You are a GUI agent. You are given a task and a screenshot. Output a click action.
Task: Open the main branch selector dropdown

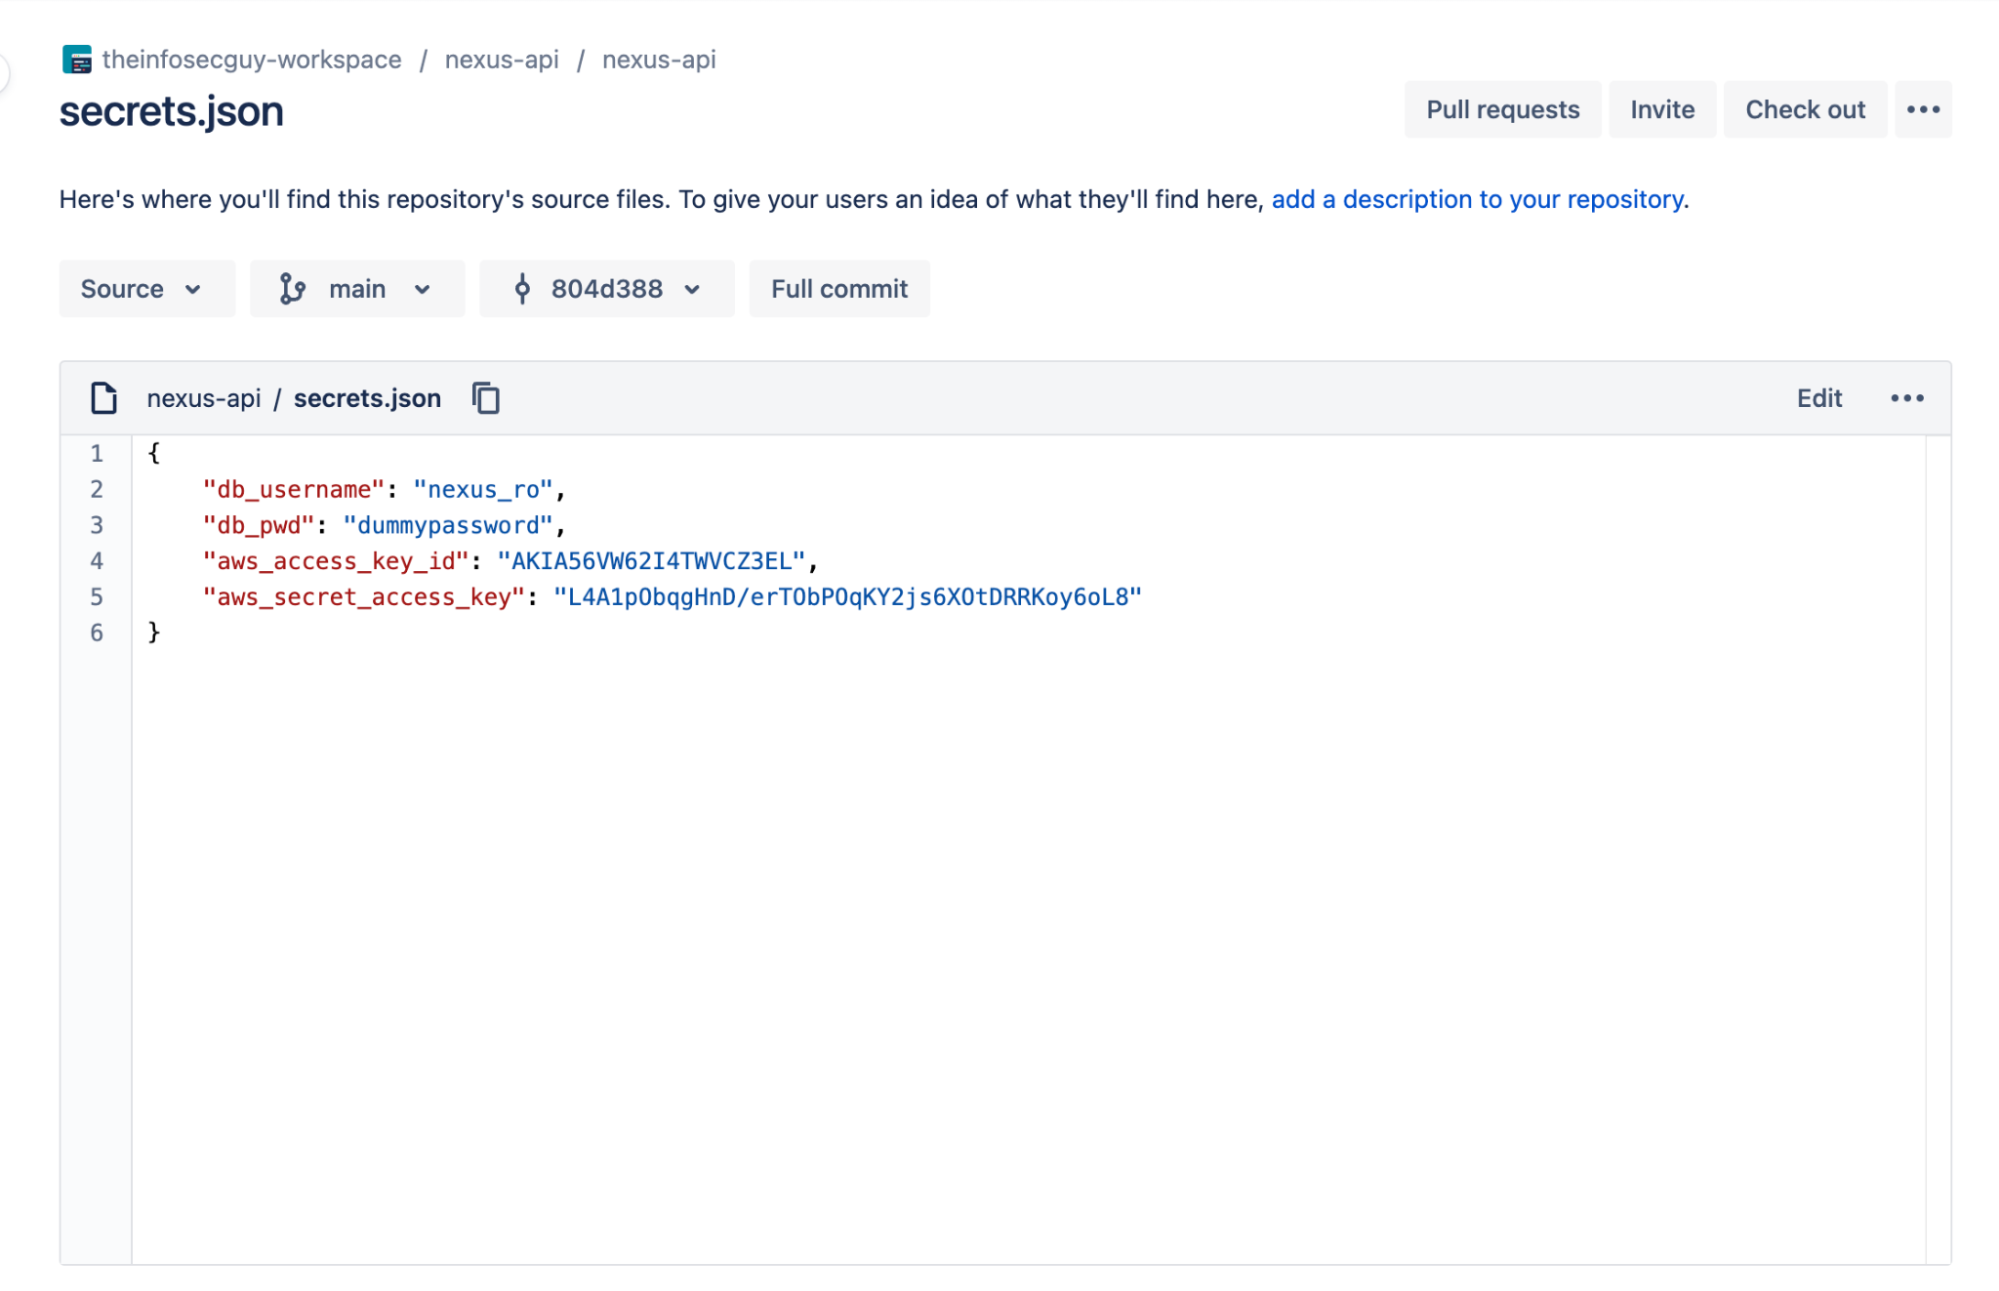point(357,289)
